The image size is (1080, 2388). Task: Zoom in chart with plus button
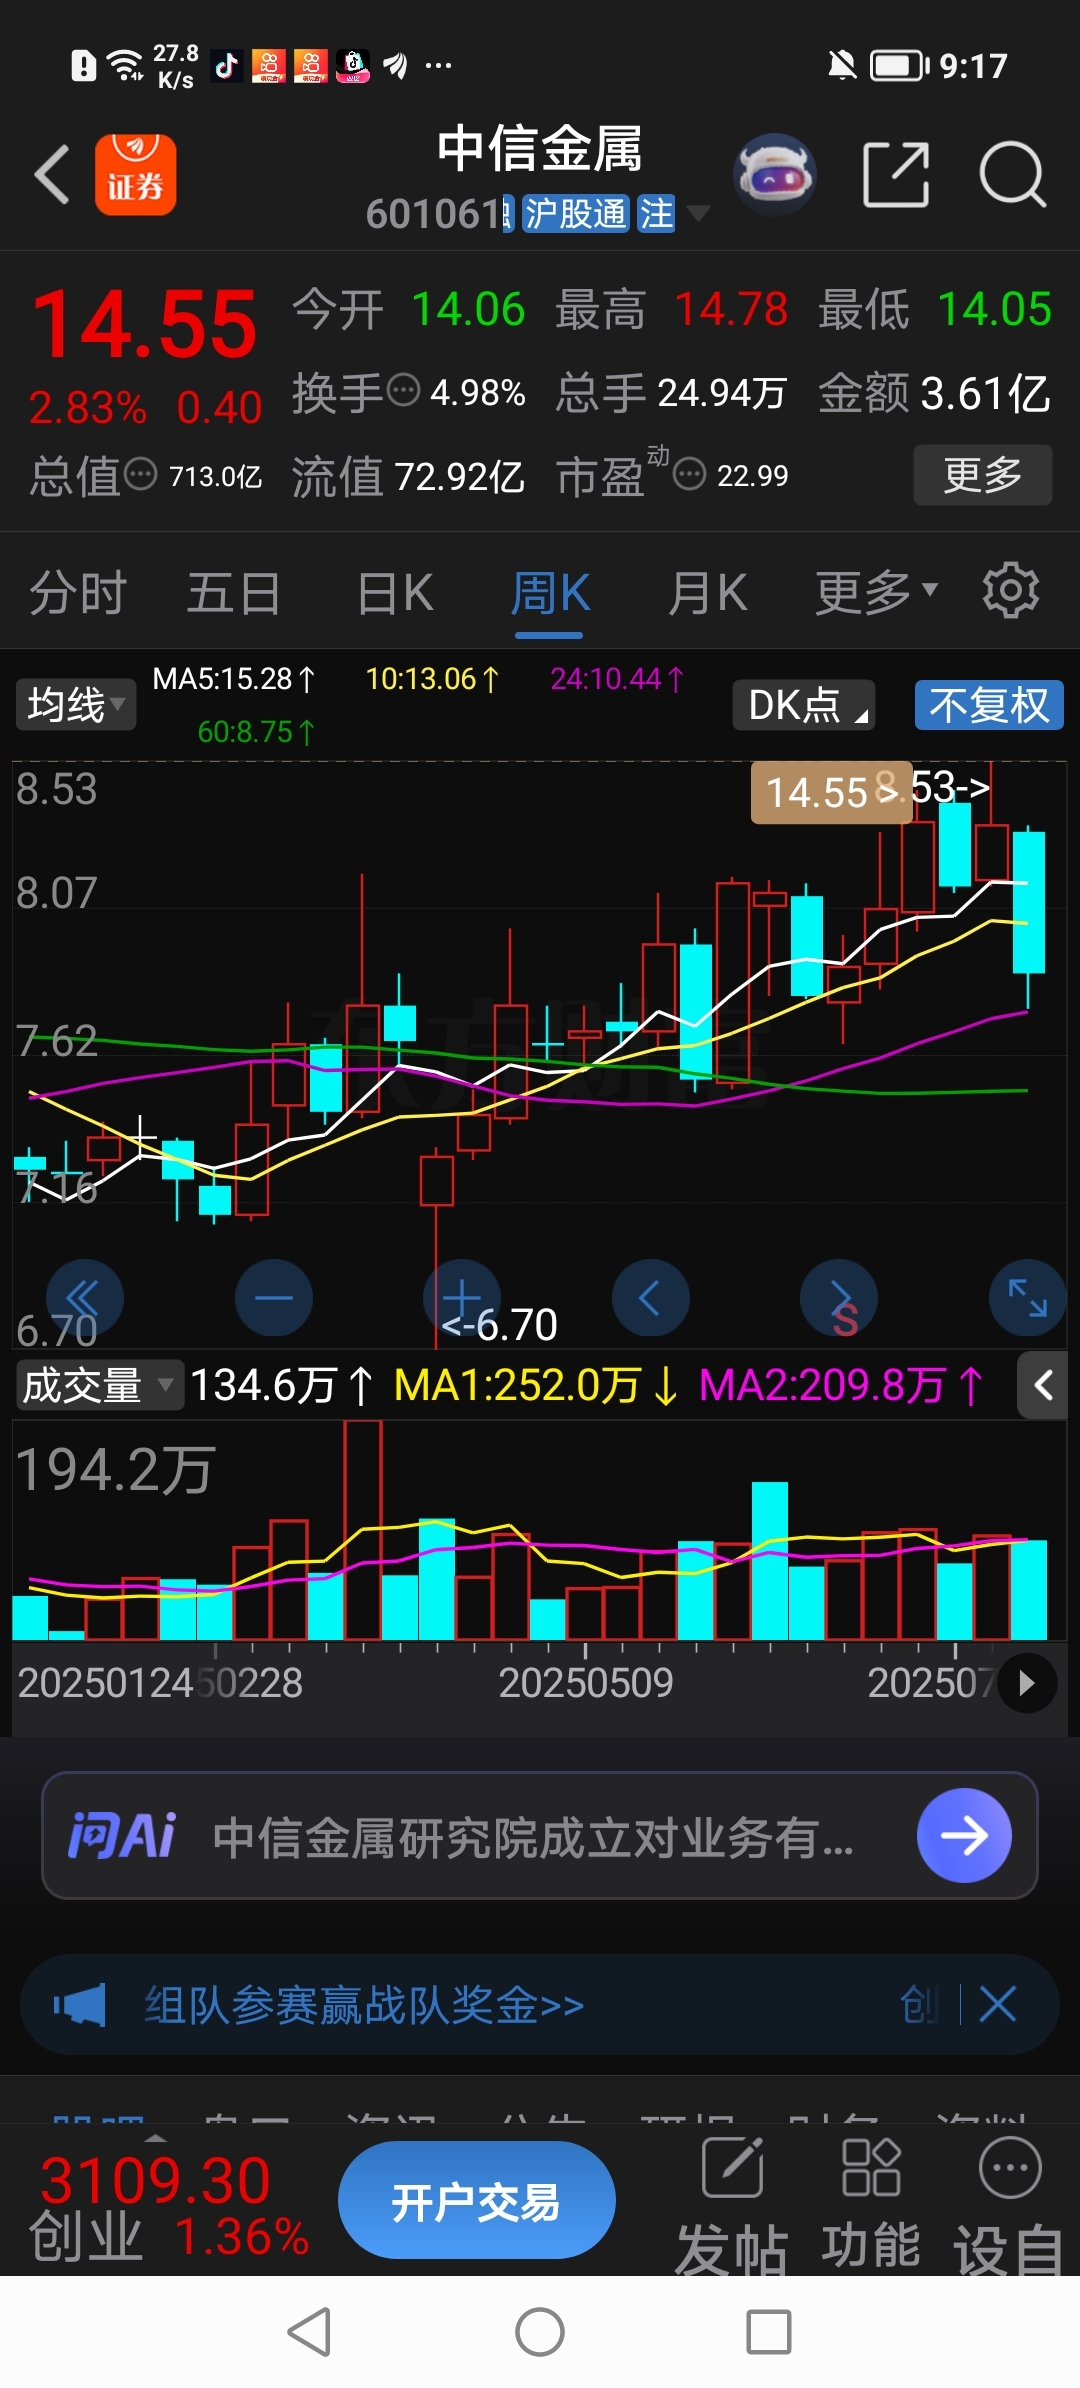pos(461,1298)
